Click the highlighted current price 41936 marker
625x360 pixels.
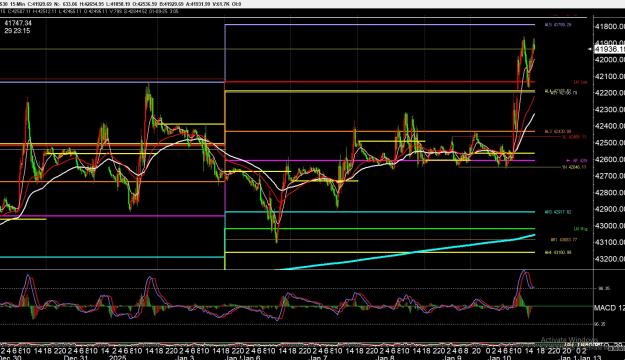click(x=609, y=49)
